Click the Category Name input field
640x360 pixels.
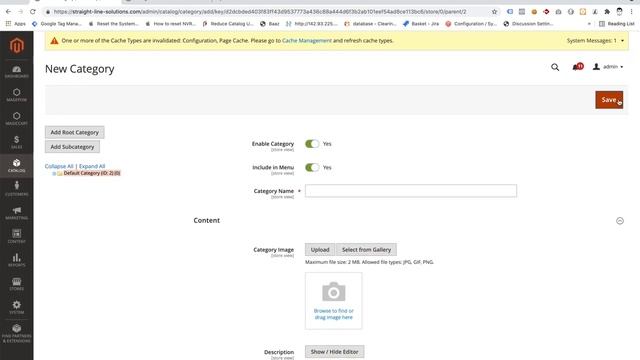411,191
